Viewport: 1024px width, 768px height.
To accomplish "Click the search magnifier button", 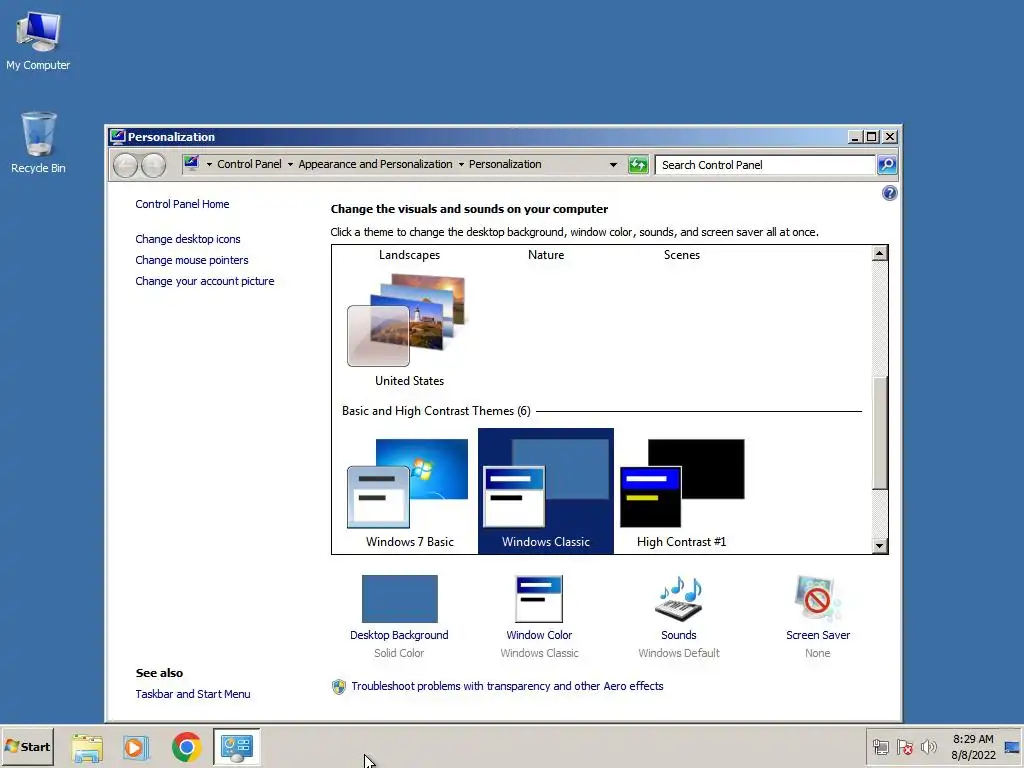I will (887, 165).
